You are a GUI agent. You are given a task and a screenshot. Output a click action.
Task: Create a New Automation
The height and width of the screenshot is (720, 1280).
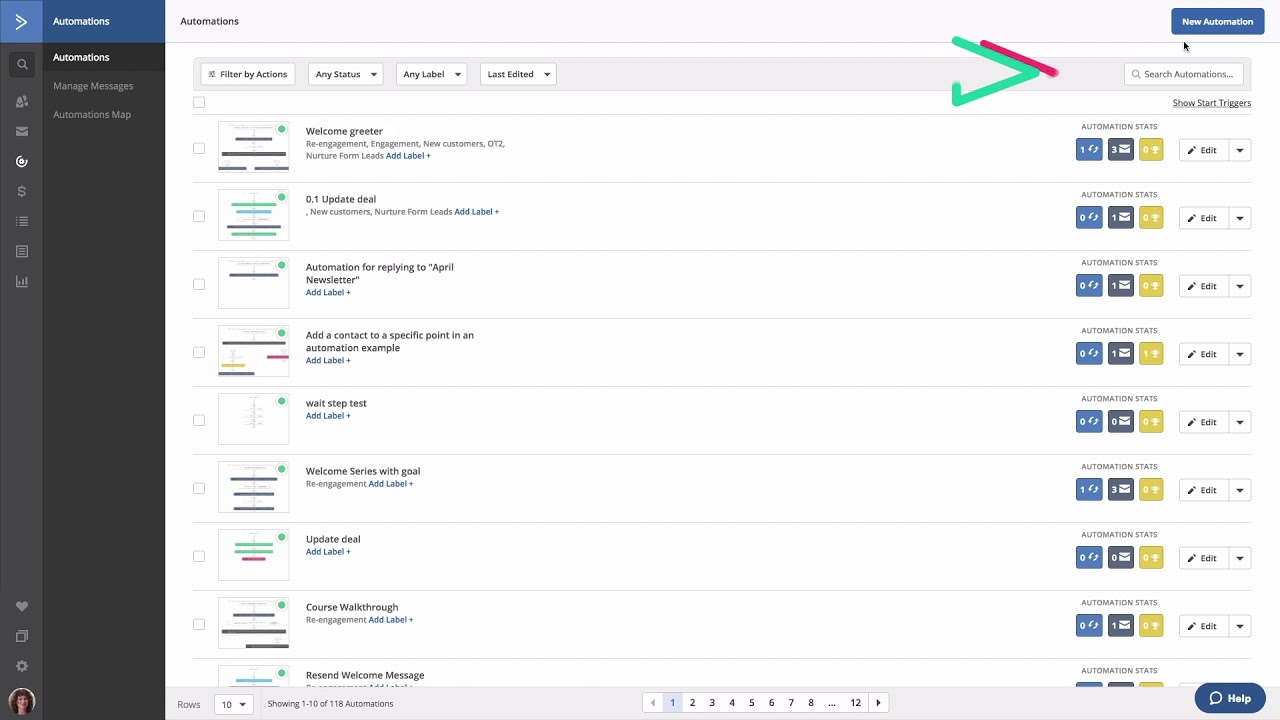pyautogui.click(x=1217, y=21)
